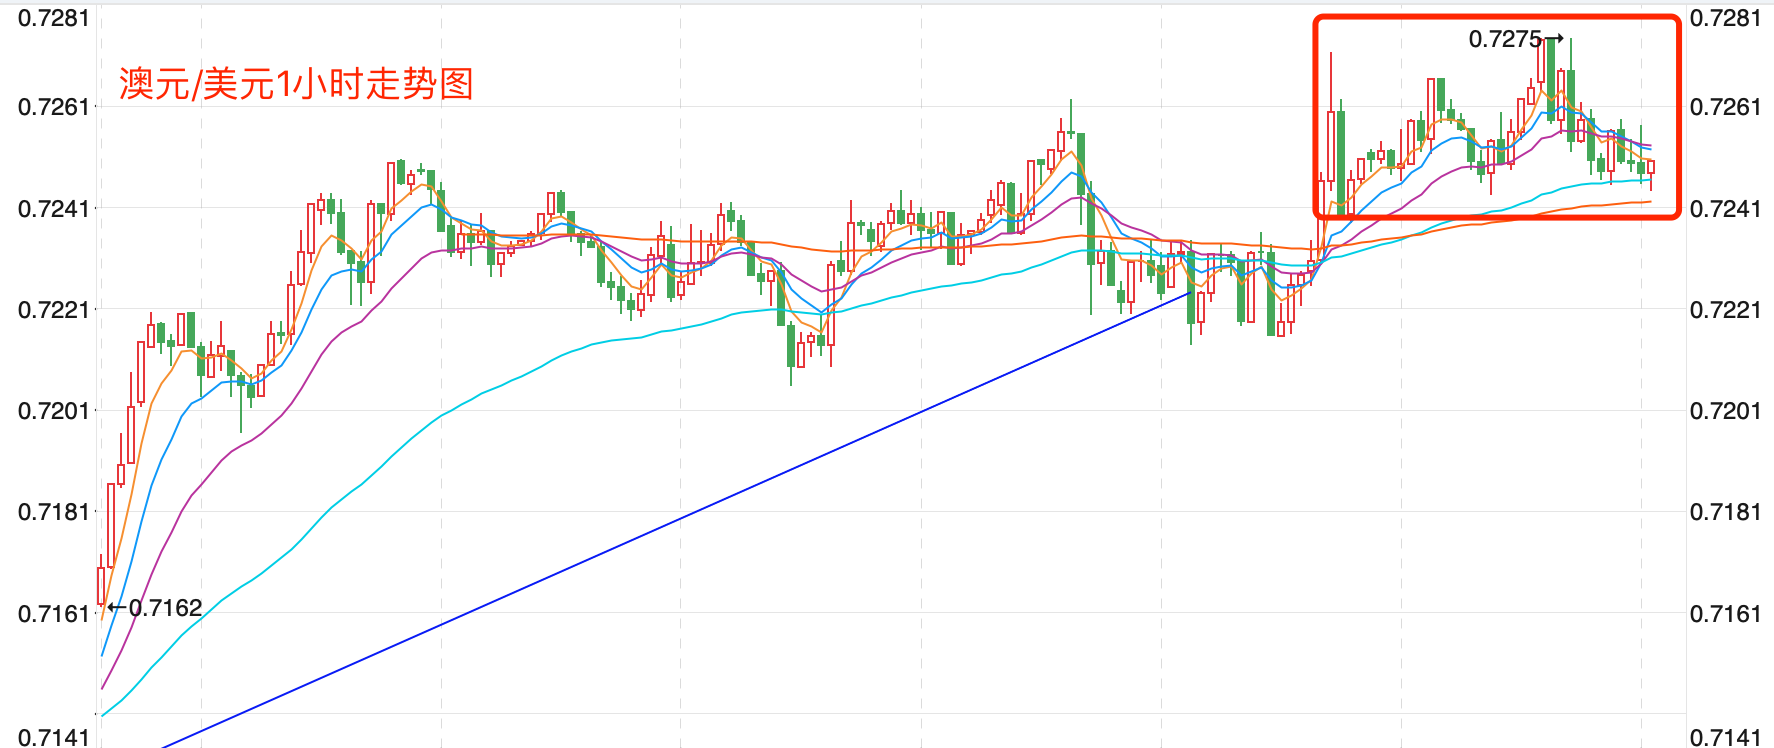
Task: Click the 0.7161 label on right axis
Action: pyautogui.click(x=1725, y=613)
